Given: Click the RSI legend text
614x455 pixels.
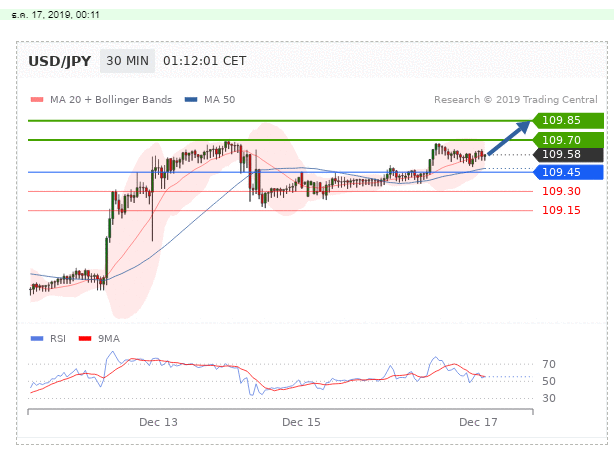Looking at the screenshot, I should 58,338.
